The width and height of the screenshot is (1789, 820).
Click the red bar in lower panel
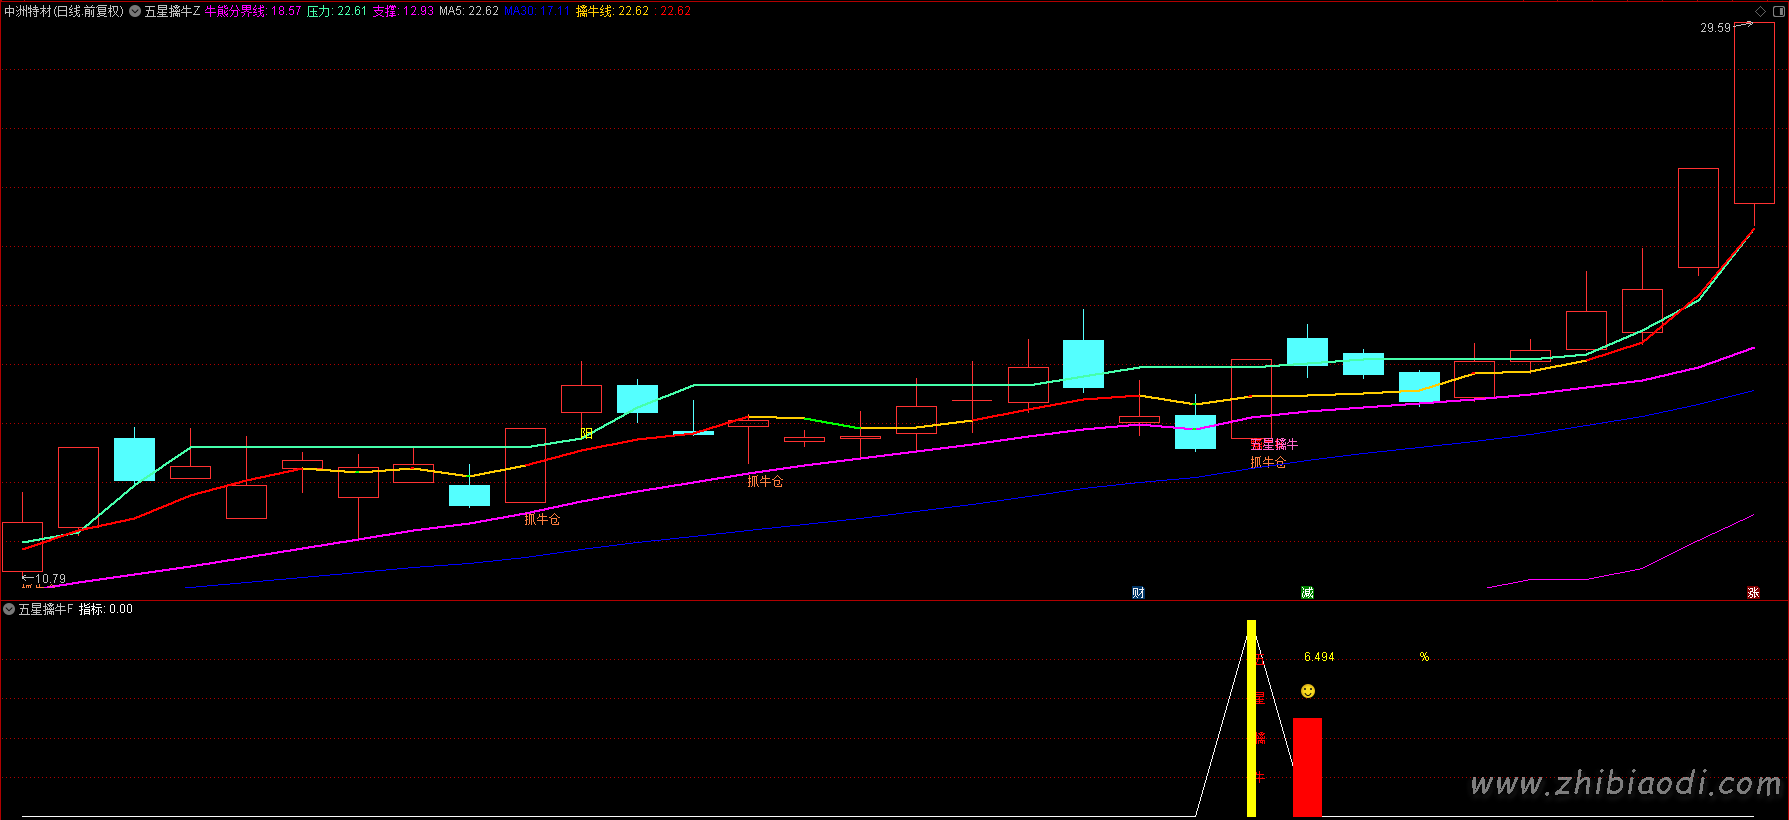coord(1307,766)
